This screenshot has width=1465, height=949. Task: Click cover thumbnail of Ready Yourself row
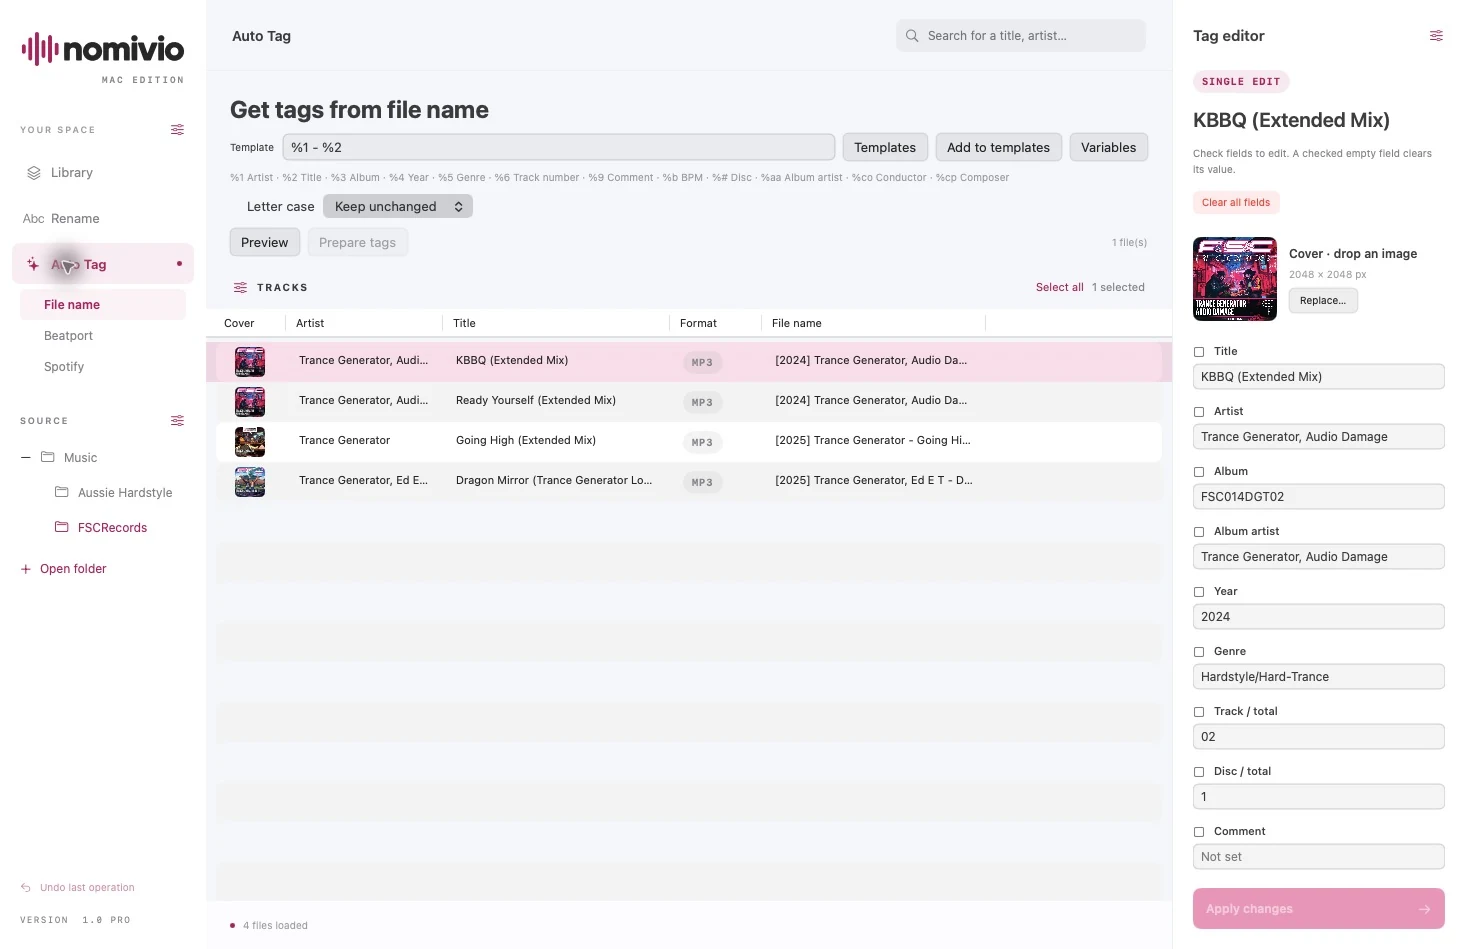(250, 402)
